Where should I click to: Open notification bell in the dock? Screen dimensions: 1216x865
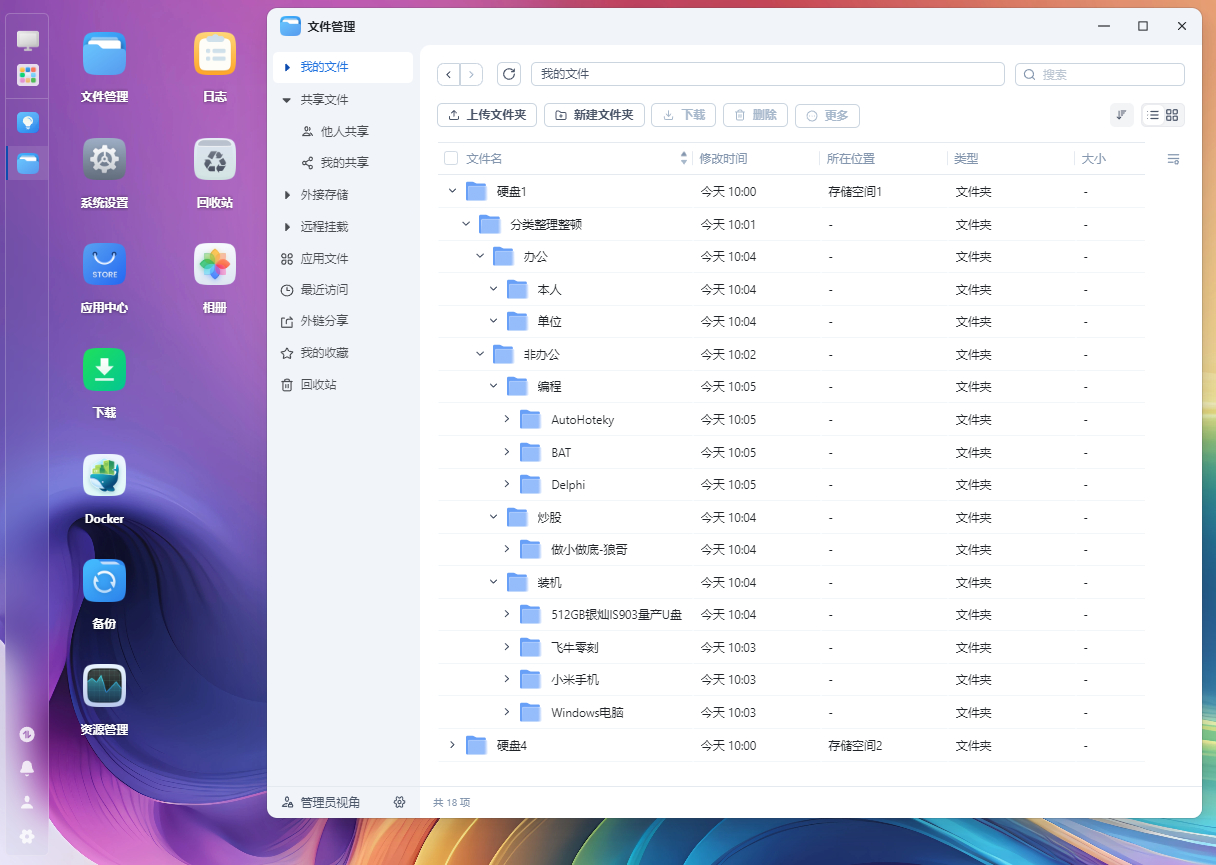(27, 768)
